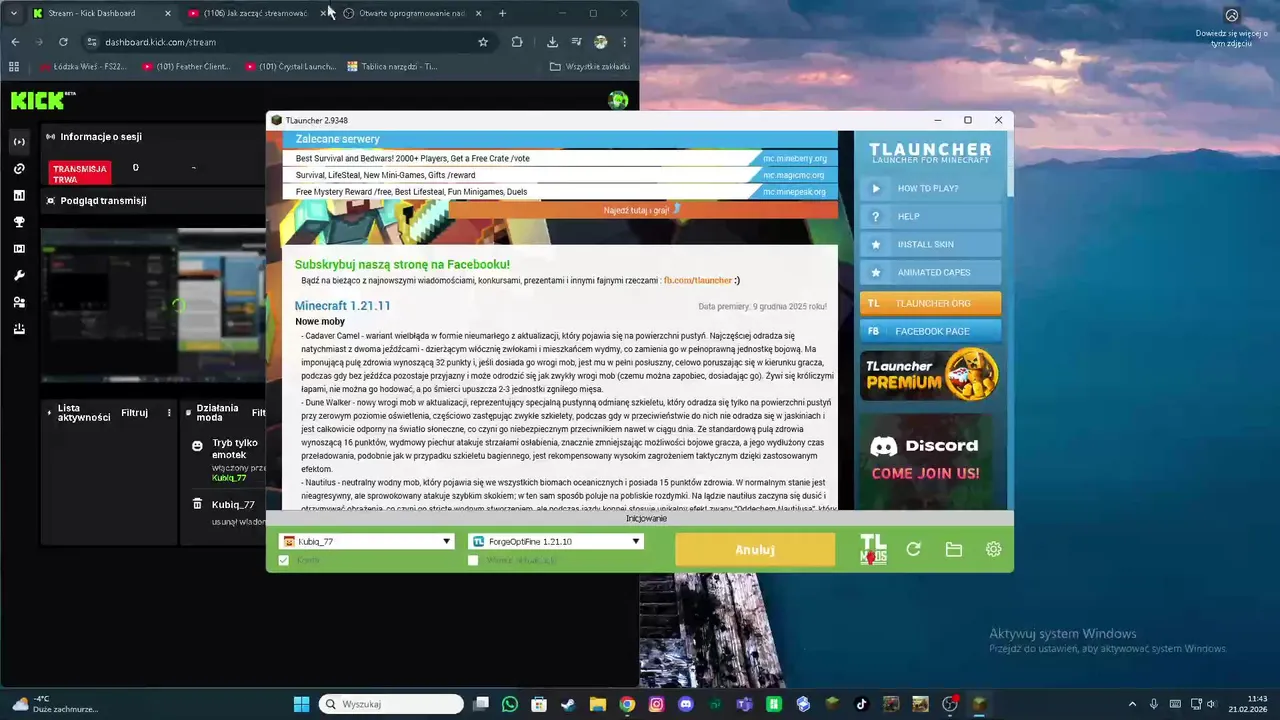This screenshot has height=720, width=1280.
Task: Open community users icon in Kick sidebar
Action: [x=19, y=302]
